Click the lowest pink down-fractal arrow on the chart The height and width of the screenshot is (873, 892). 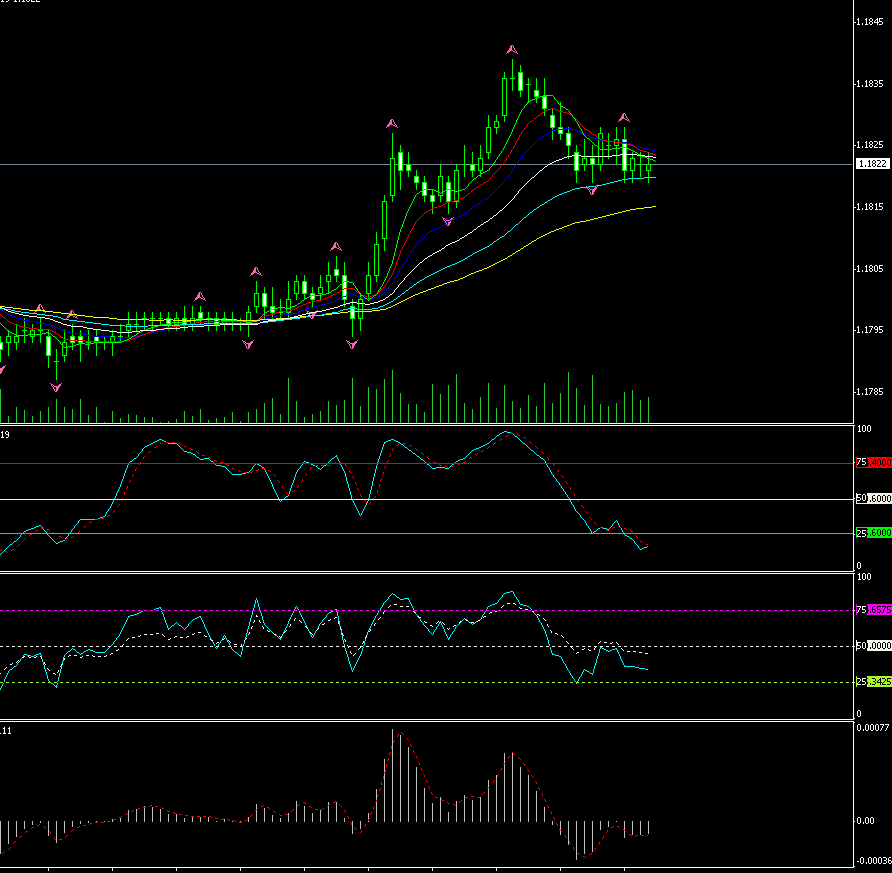[56, 388]
